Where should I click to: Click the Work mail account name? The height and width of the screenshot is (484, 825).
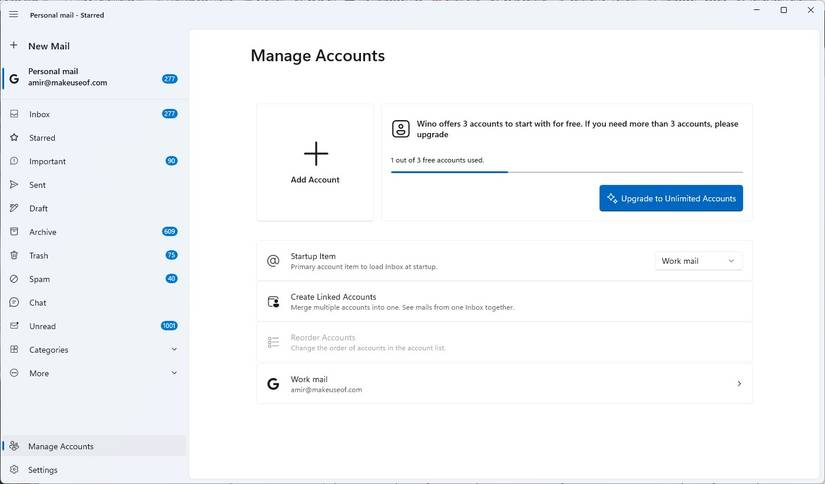309,379
